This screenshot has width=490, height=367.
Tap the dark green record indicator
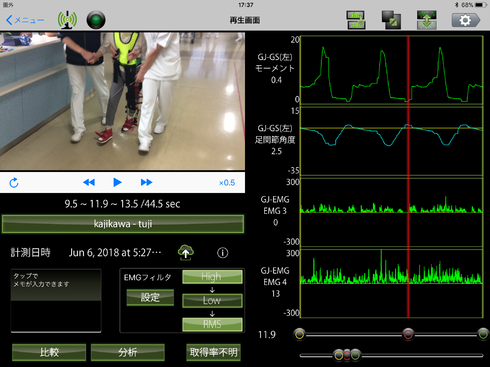(x=96, y=20)
